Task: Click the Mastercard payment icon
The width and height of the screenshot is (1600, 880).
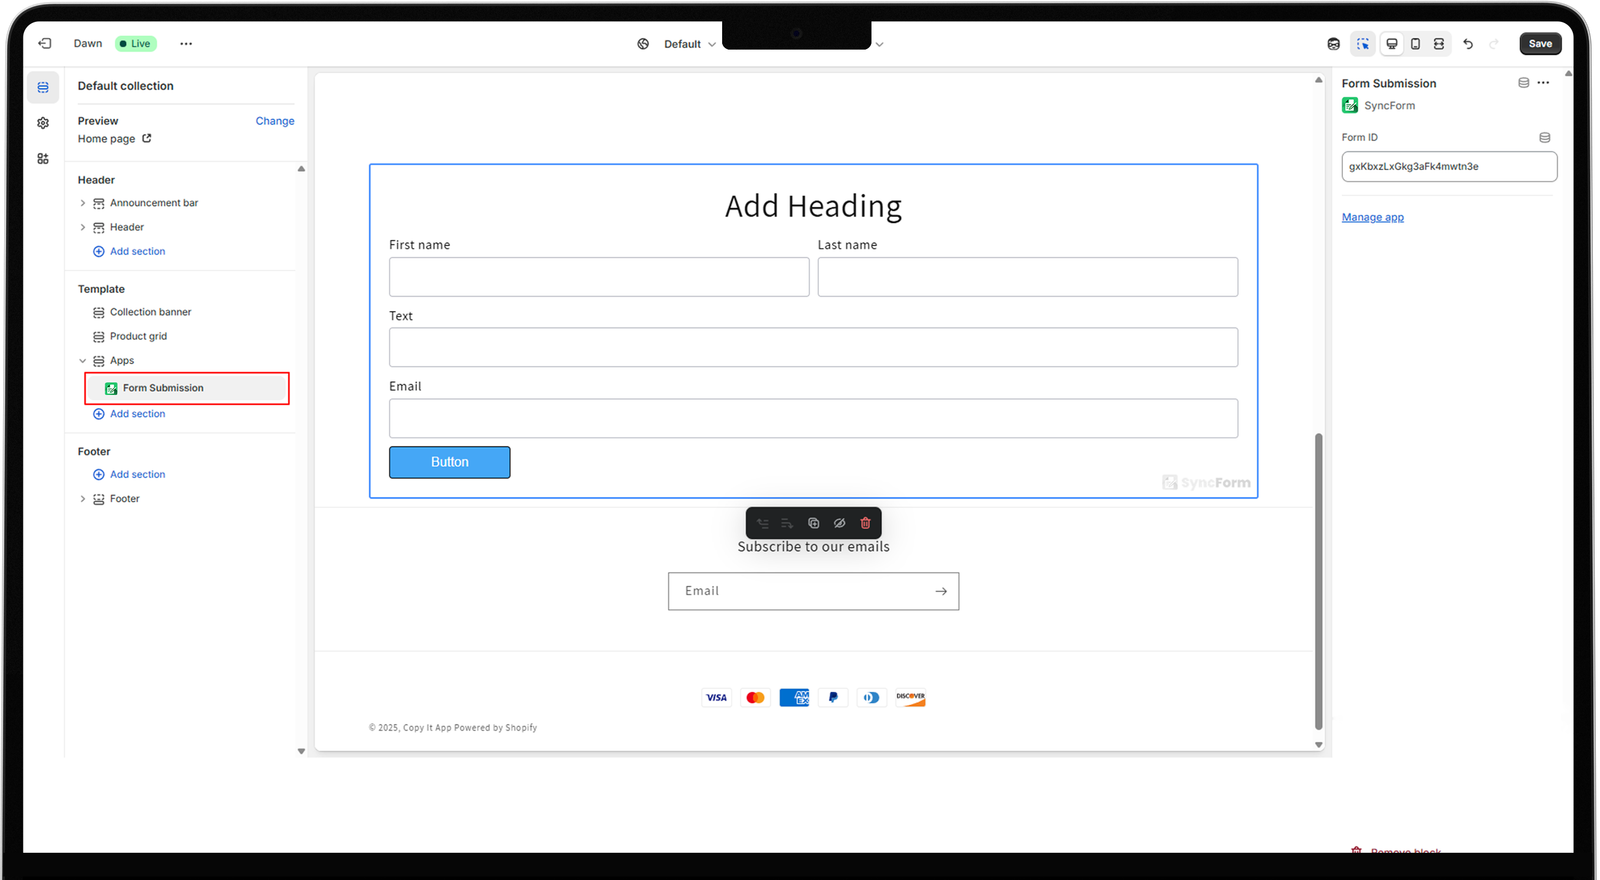Action: click(x=755, y=698)
